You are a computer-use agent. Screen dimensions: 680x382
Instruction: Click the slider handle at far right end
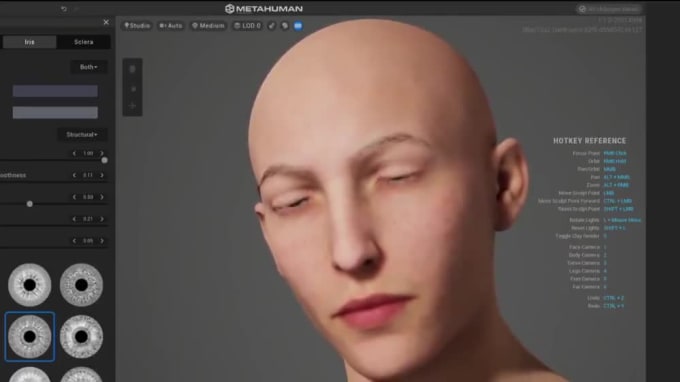click(105, 160)
